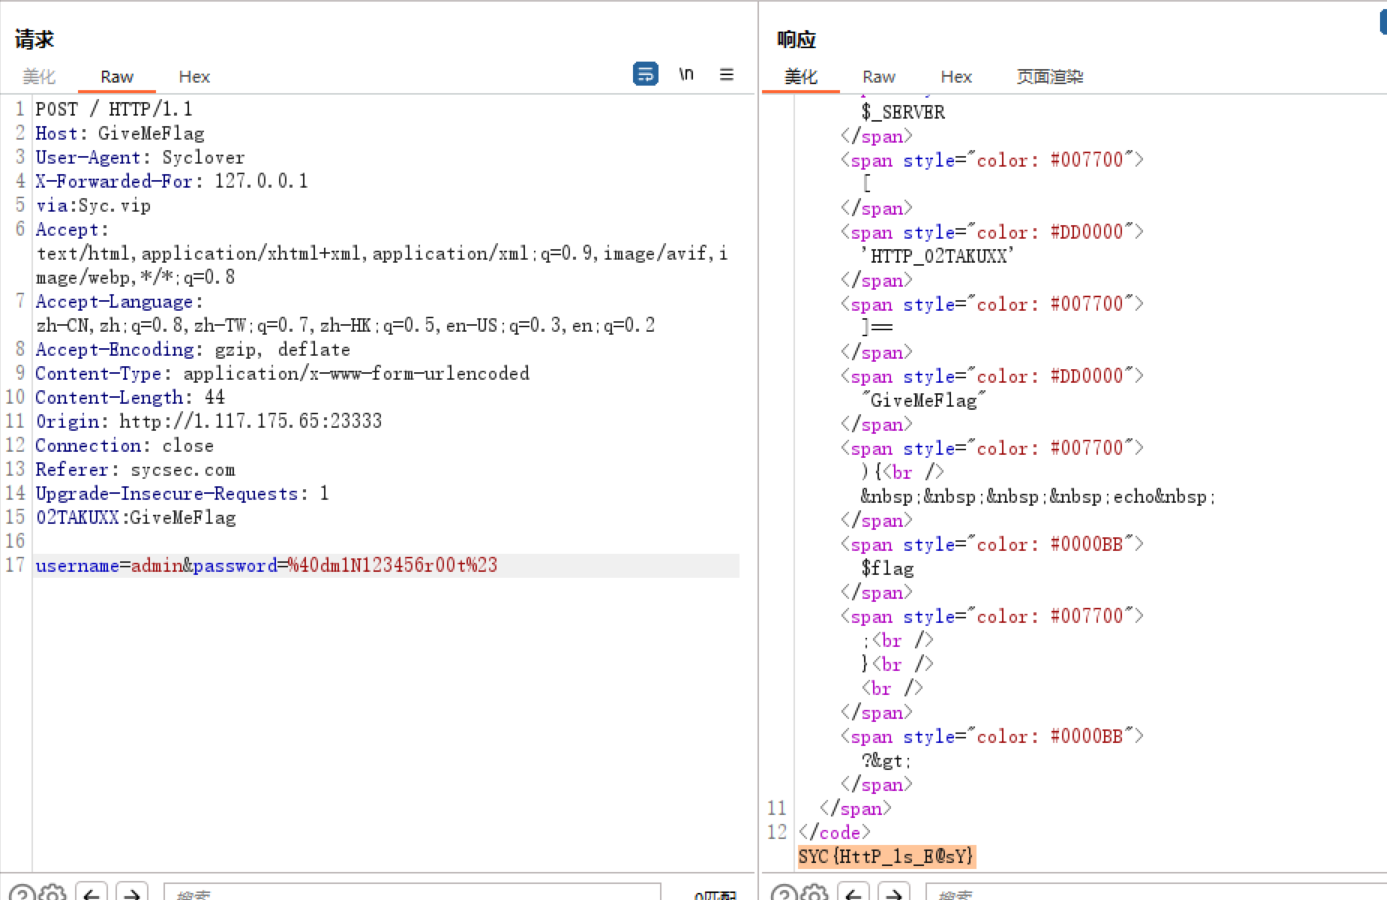Click the $_SERVER text in response

click(x=903, y=112)
